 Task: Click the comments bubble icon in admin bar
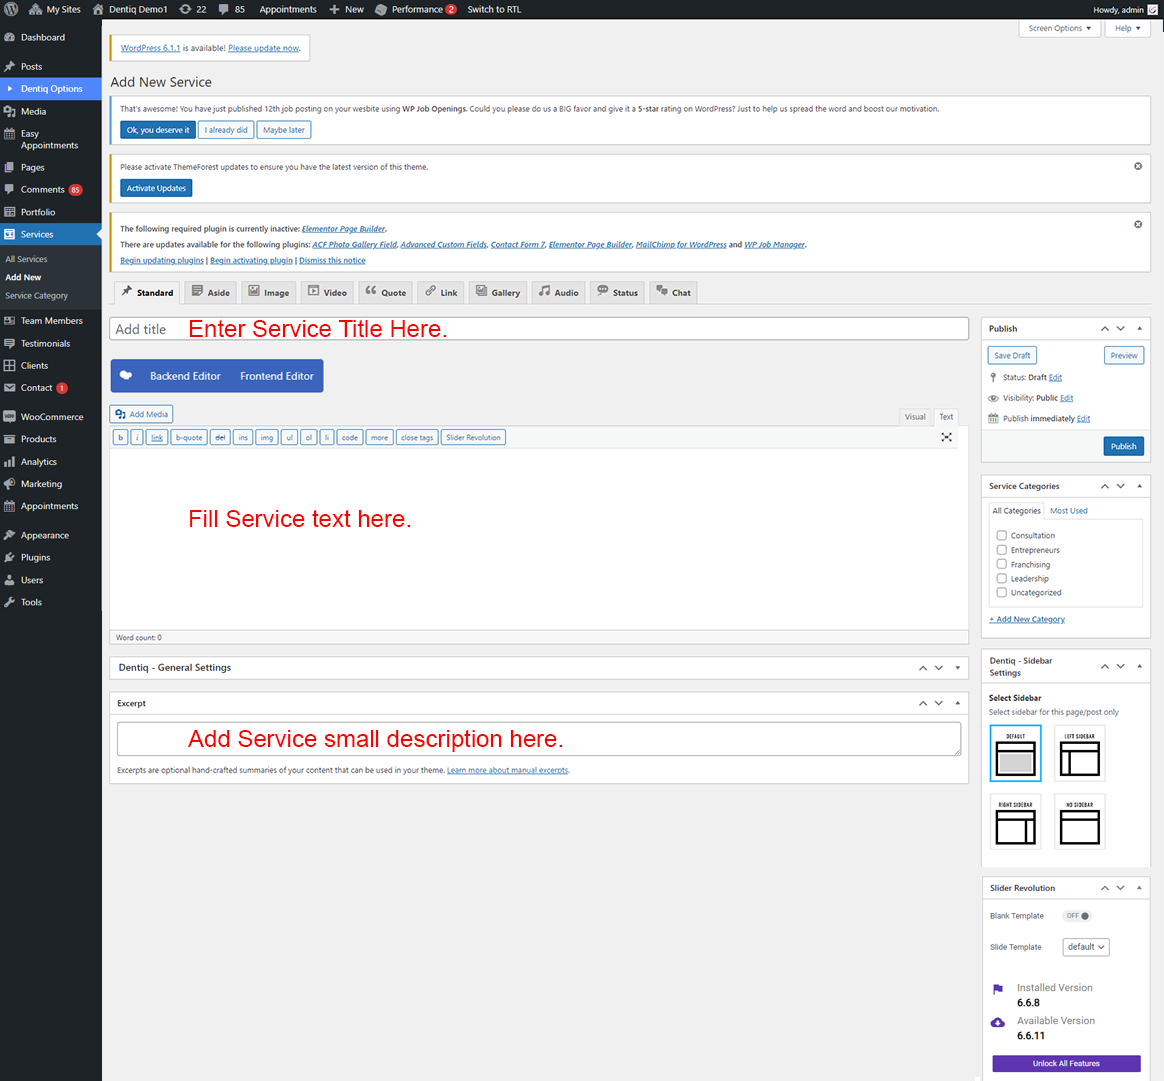[223, 9]
